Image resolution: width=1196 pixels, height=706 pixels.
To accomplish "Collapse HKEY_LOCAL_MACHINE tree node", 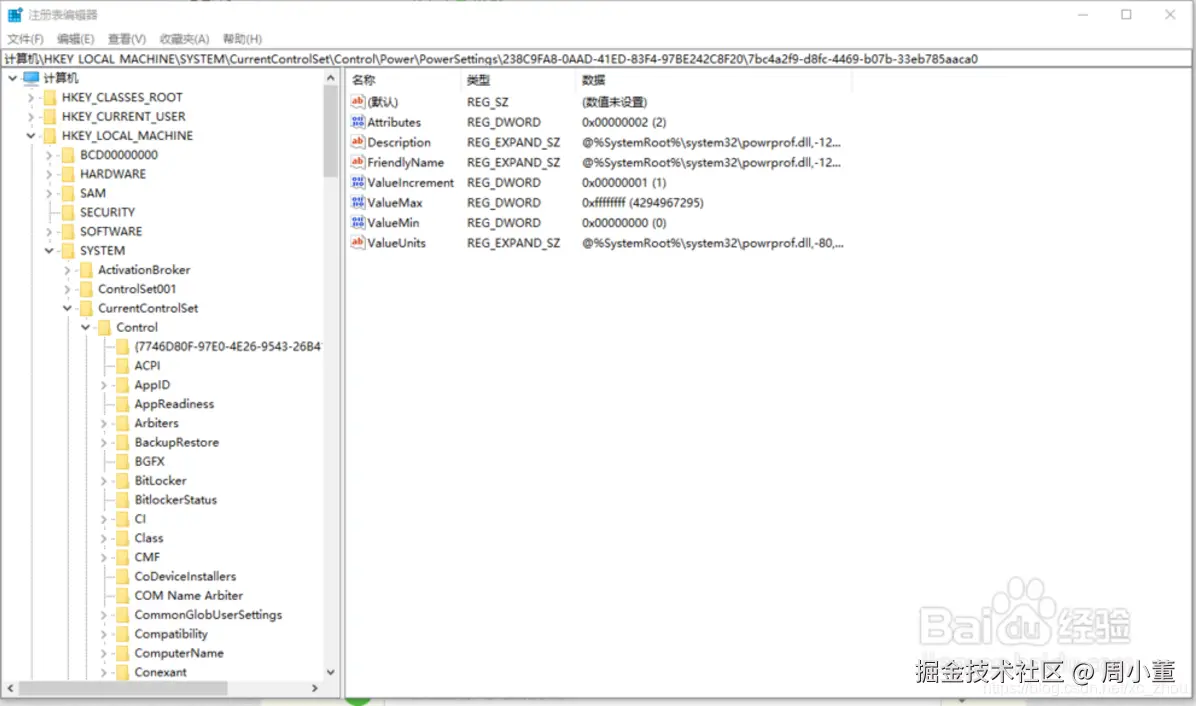I will tap(31, 136).
